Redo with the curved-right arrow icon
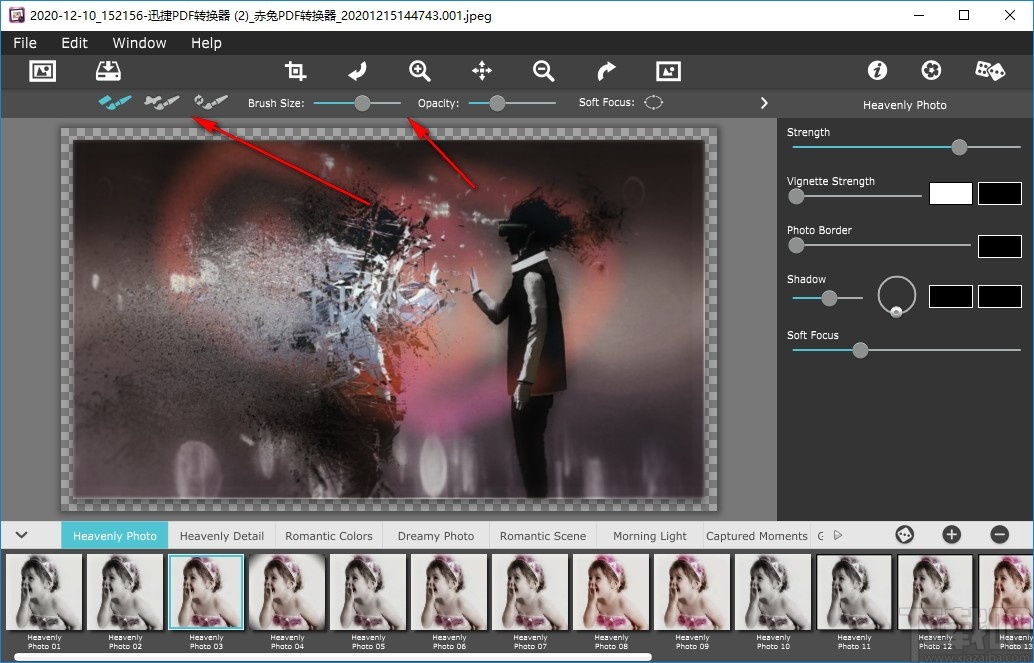This screenshot has width=1034, height=663. click(606, 71)
